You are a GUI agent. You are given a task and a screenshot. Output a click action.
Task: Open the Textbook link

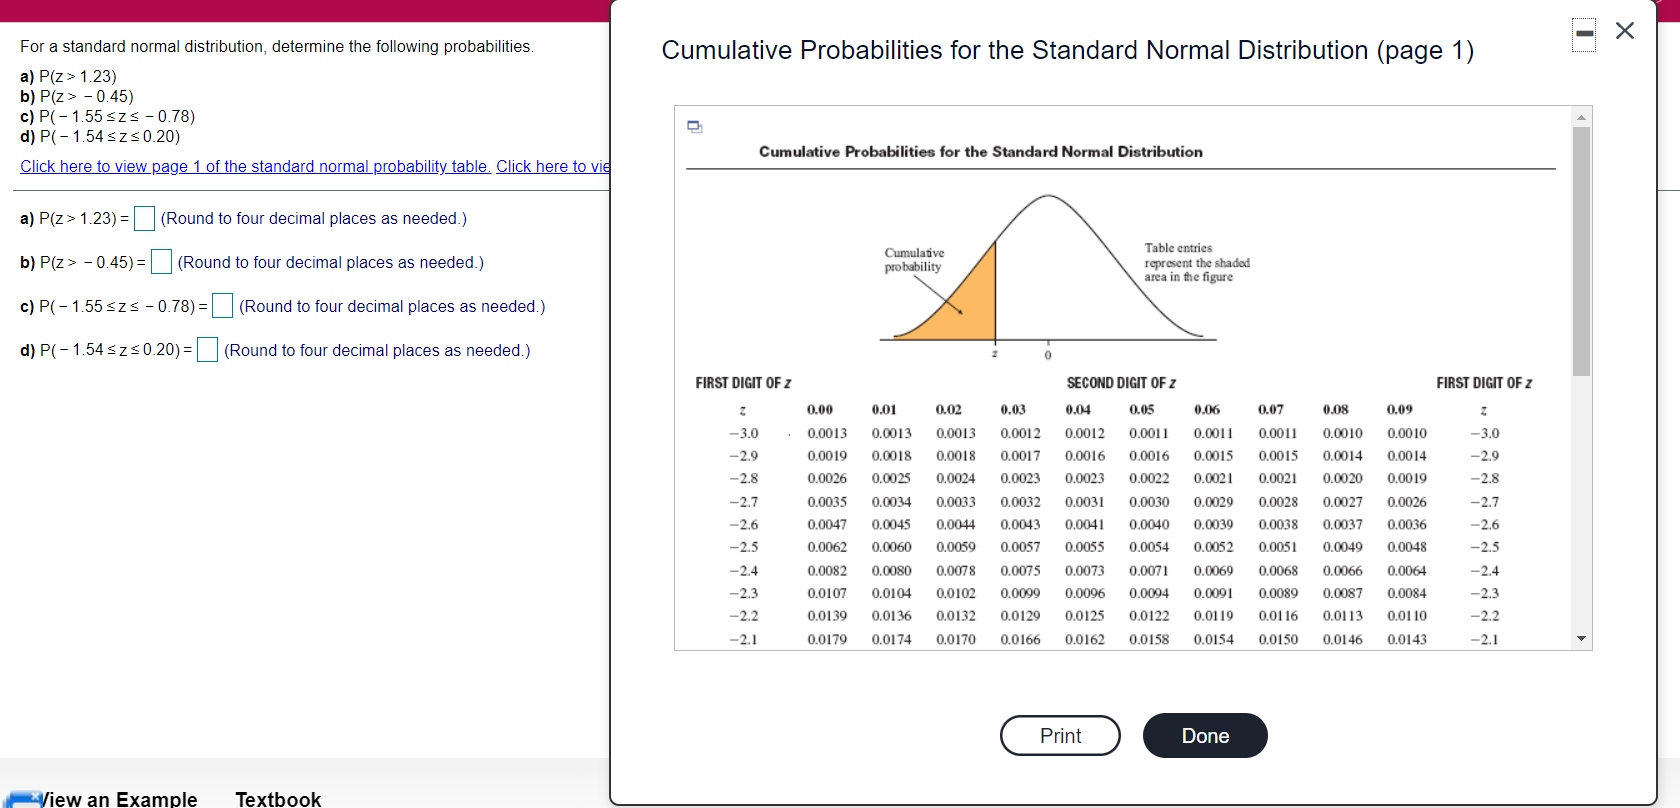point(278,798)
